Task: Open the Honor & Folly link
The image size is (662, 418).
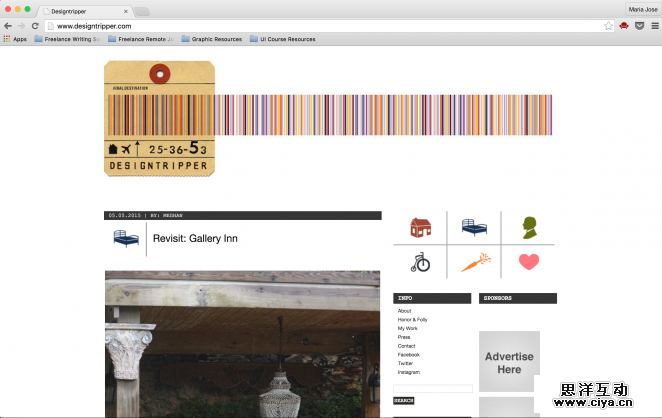Action: [x=412, y=320]
